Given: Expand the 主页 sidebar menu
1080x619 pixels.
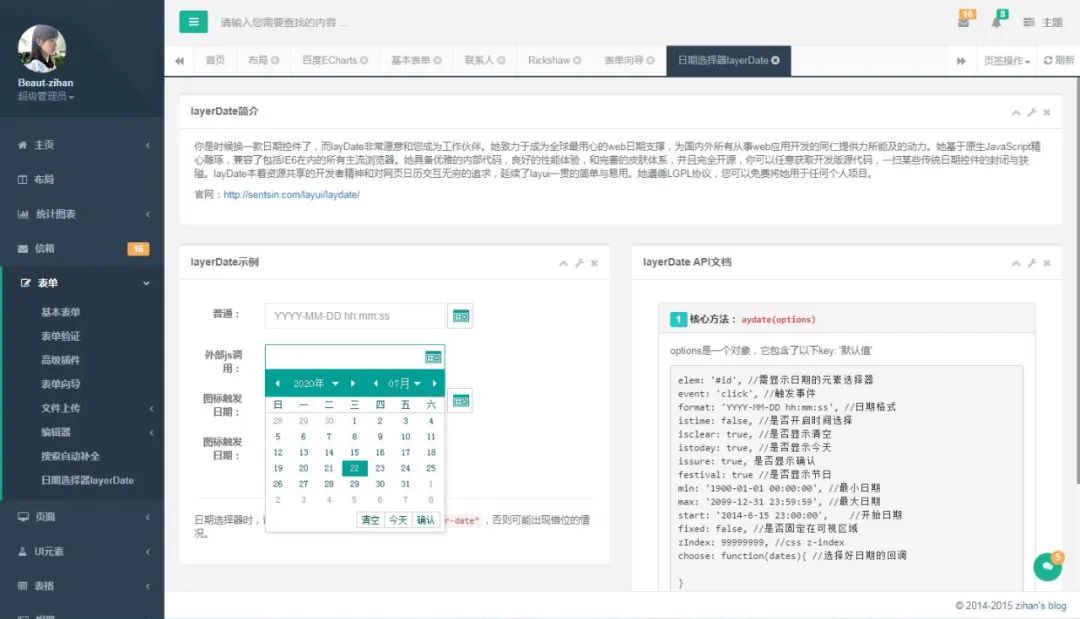Looking at the screenshot, I should pyautogui.click(x=83, y=145).
